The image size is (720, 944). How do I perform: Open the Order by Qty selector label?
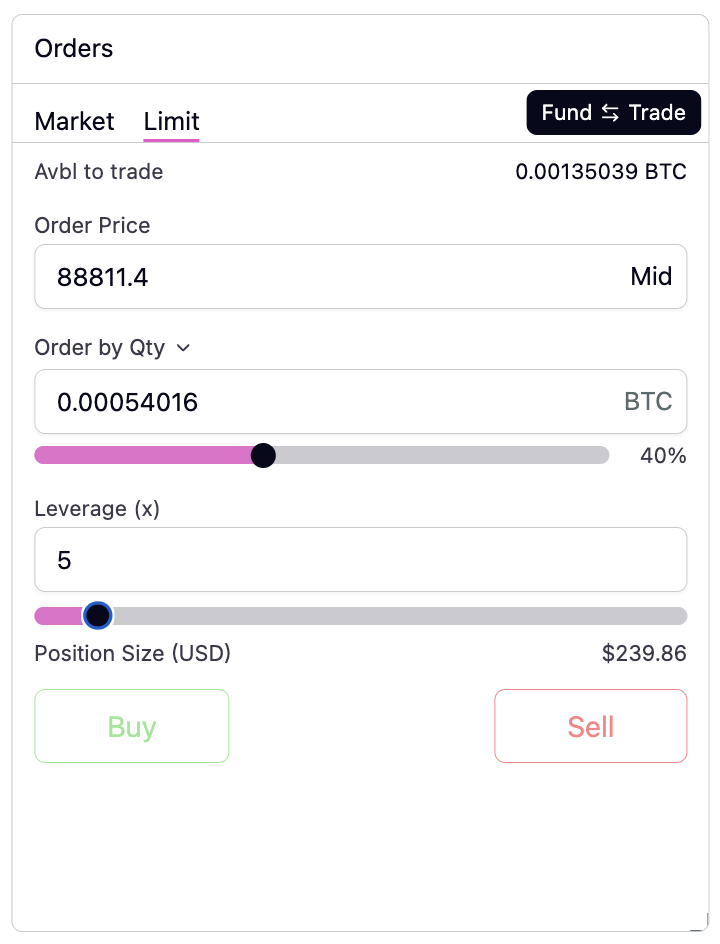point(99,348)
